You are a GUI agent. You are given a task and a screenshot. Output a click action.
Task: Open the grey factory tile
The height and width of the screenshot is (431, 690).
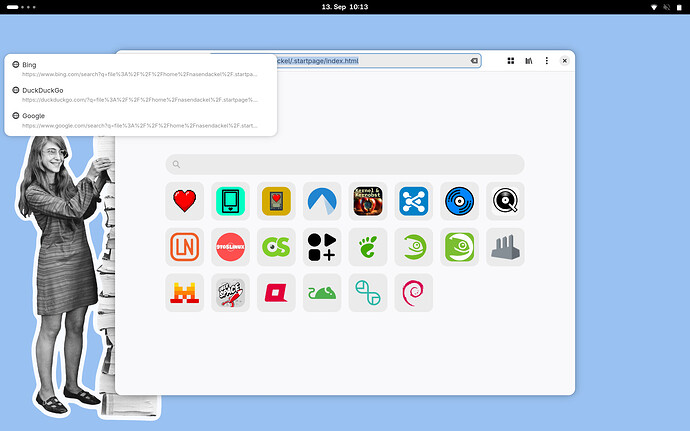[x=505, y=247]
